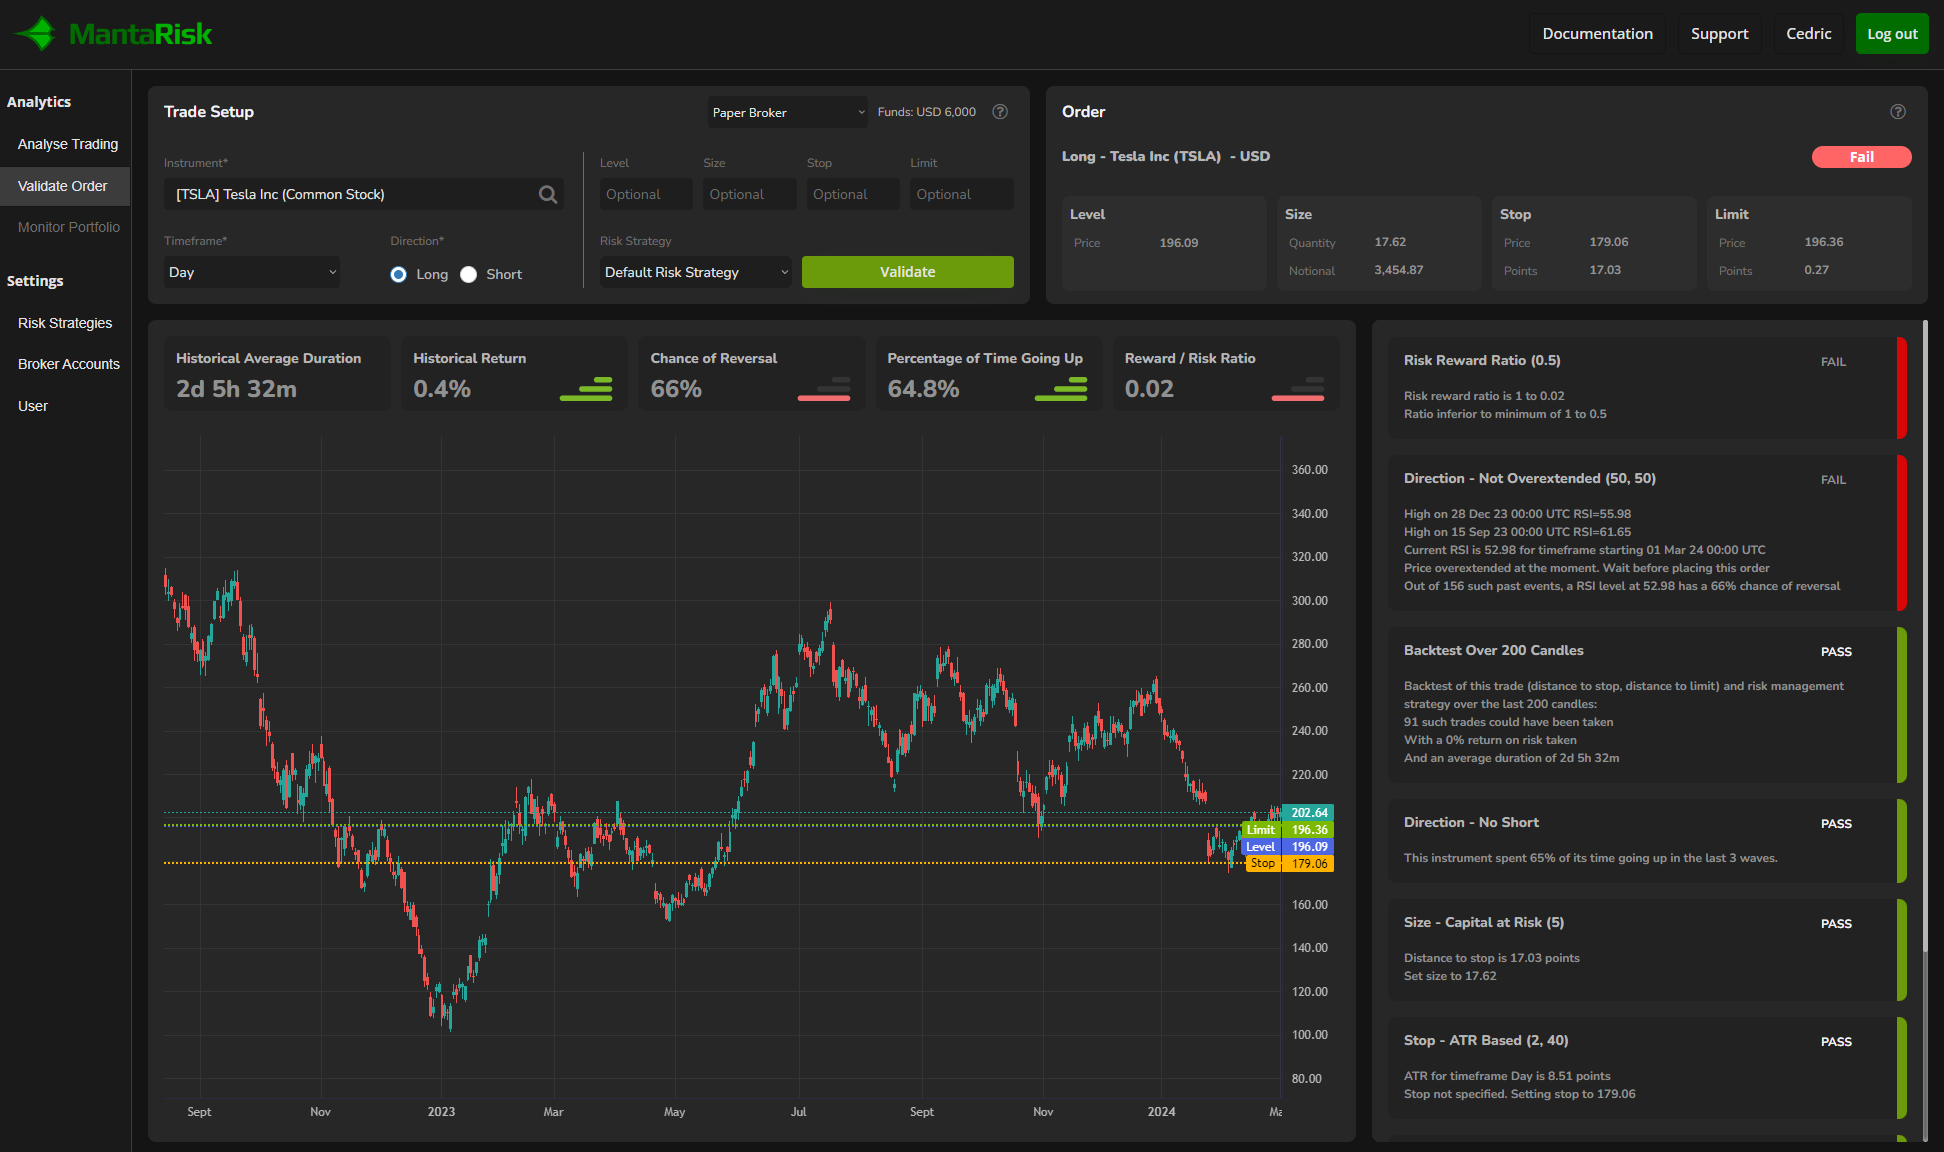1944x1152 pixels.
Task: Click the Stop optional input field
Action: coord(852,194)
